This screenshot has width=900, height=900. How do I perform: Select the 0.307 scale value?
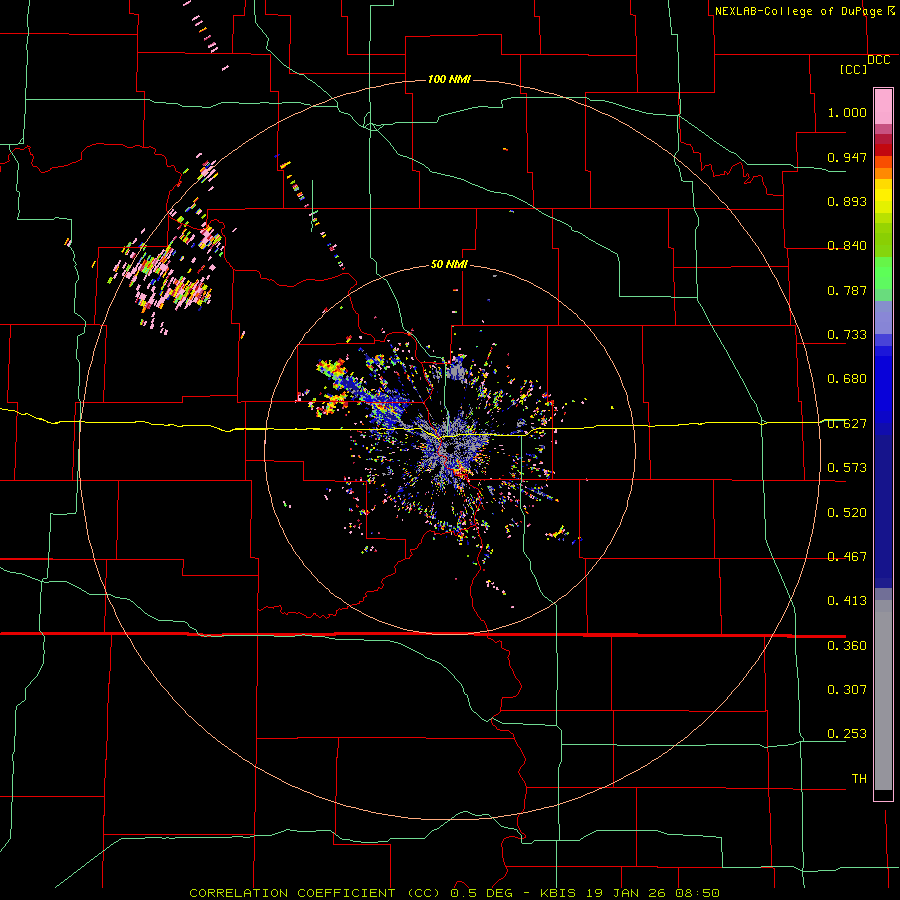coord(847,690)
